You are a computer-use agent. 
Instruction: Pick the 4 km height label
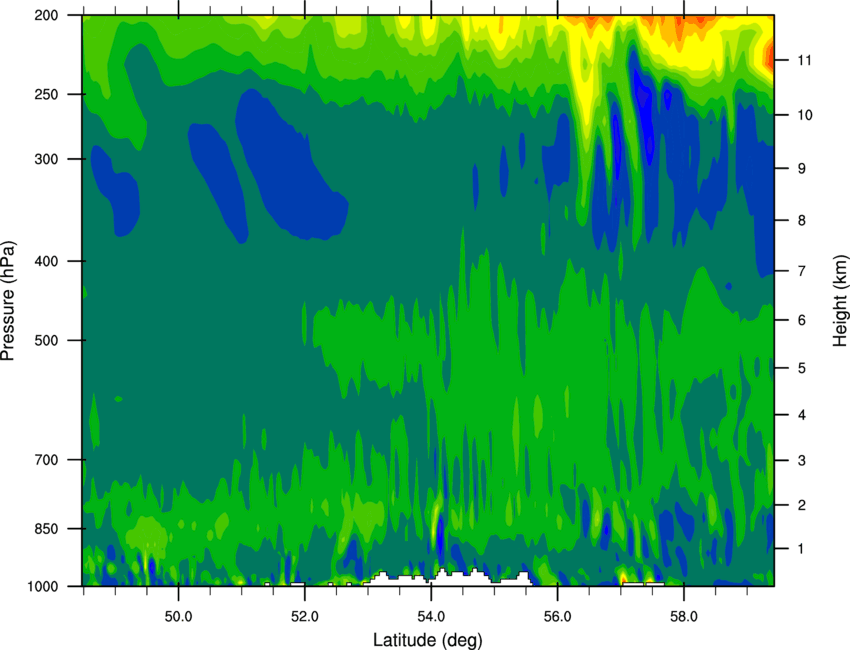click(x=802, y=415)
